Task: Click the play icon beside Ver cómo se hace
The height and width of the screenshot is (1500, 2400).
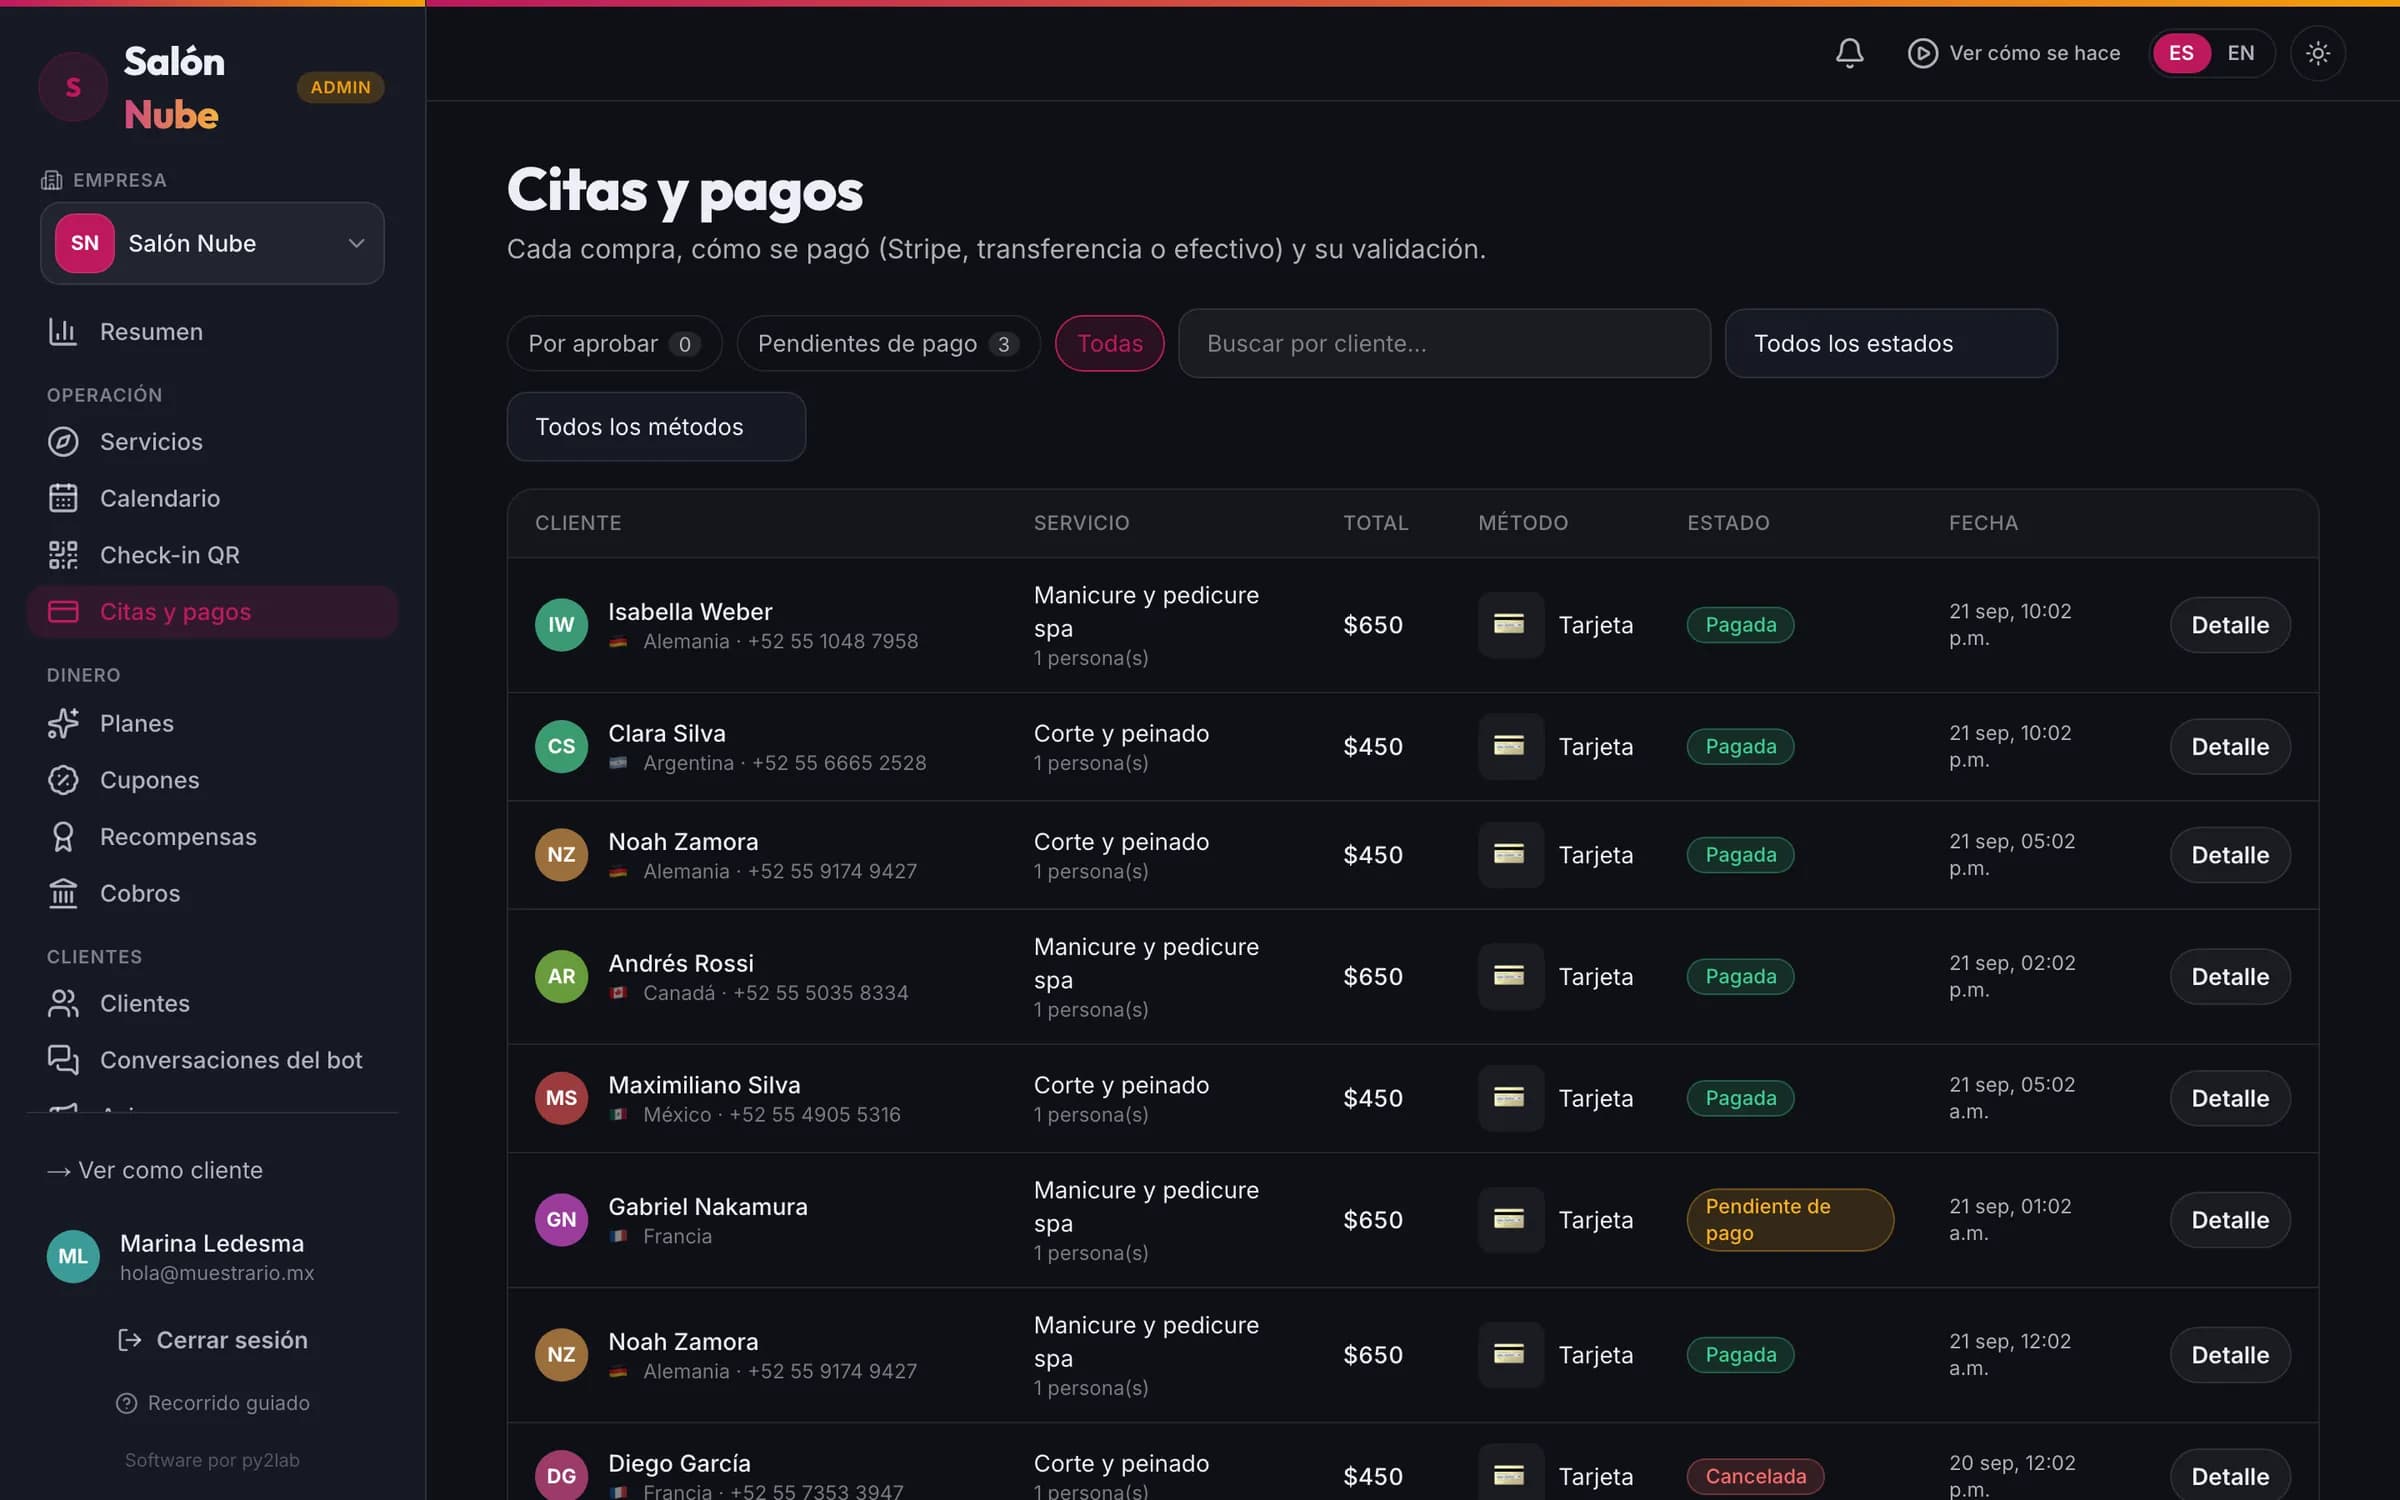Action: point(1922,53)
